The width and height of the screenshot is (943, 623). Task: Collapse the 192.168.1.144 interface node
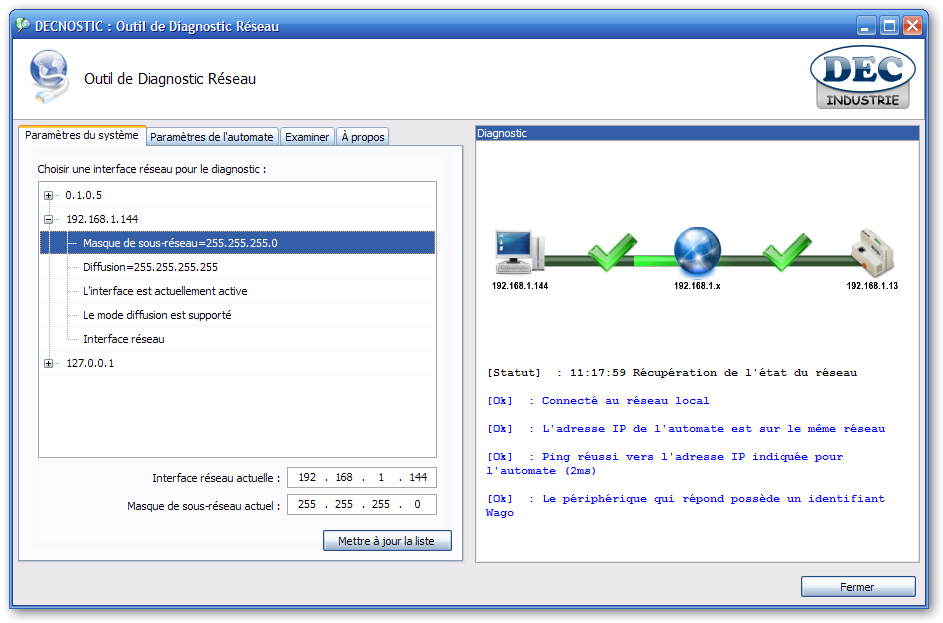coord(48,219)
